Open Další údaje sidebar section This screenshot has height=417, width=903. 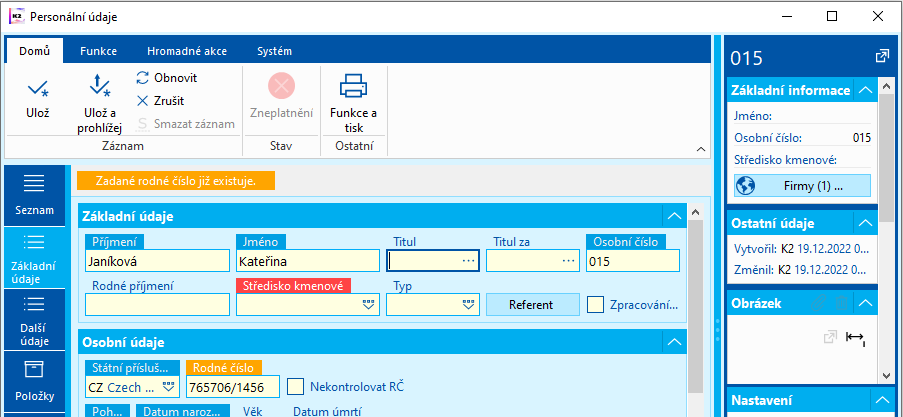[x=34, y=319]
